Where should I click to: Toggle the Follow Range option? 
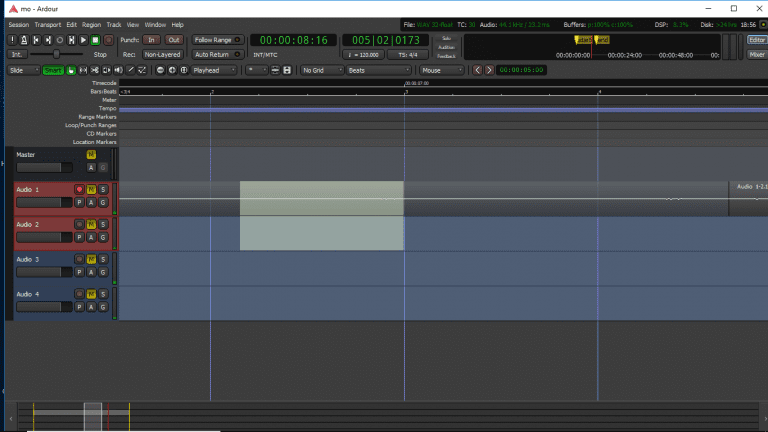pyautogui.click(x=214, y=40)
